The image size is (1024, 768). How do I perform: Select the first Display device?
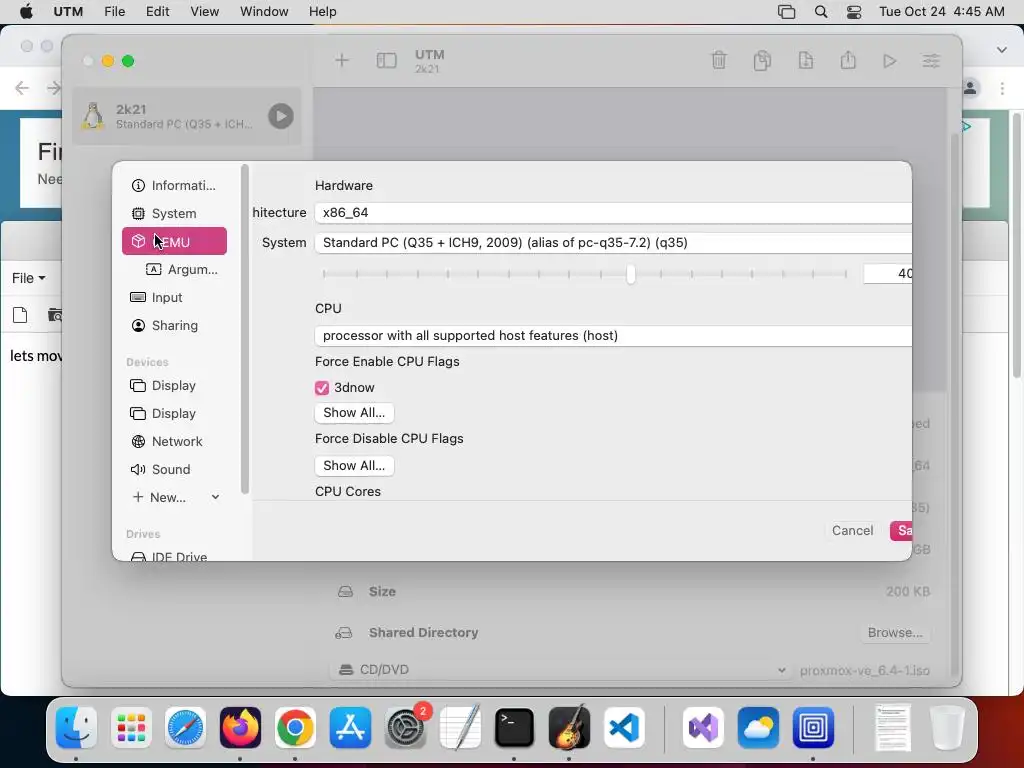[x=174, y=385]
